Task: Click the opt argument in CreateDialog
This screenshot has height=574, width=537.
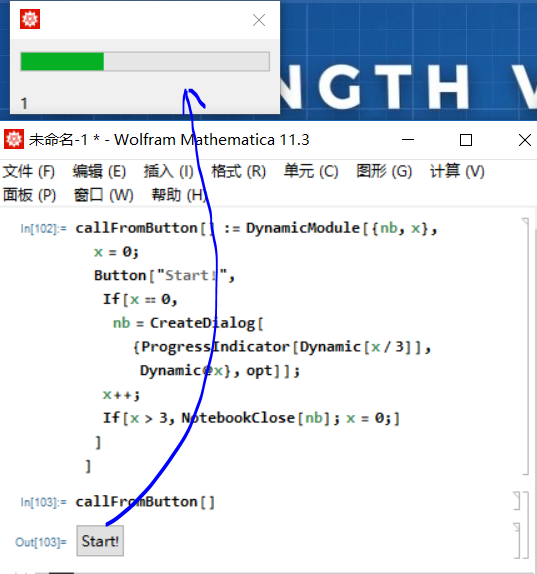Action: click(x=259, y=370)
